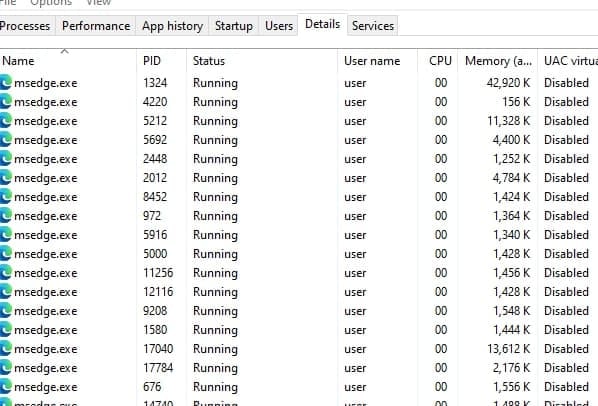Select the memory value 42,920 K

[x=508, y=83]
